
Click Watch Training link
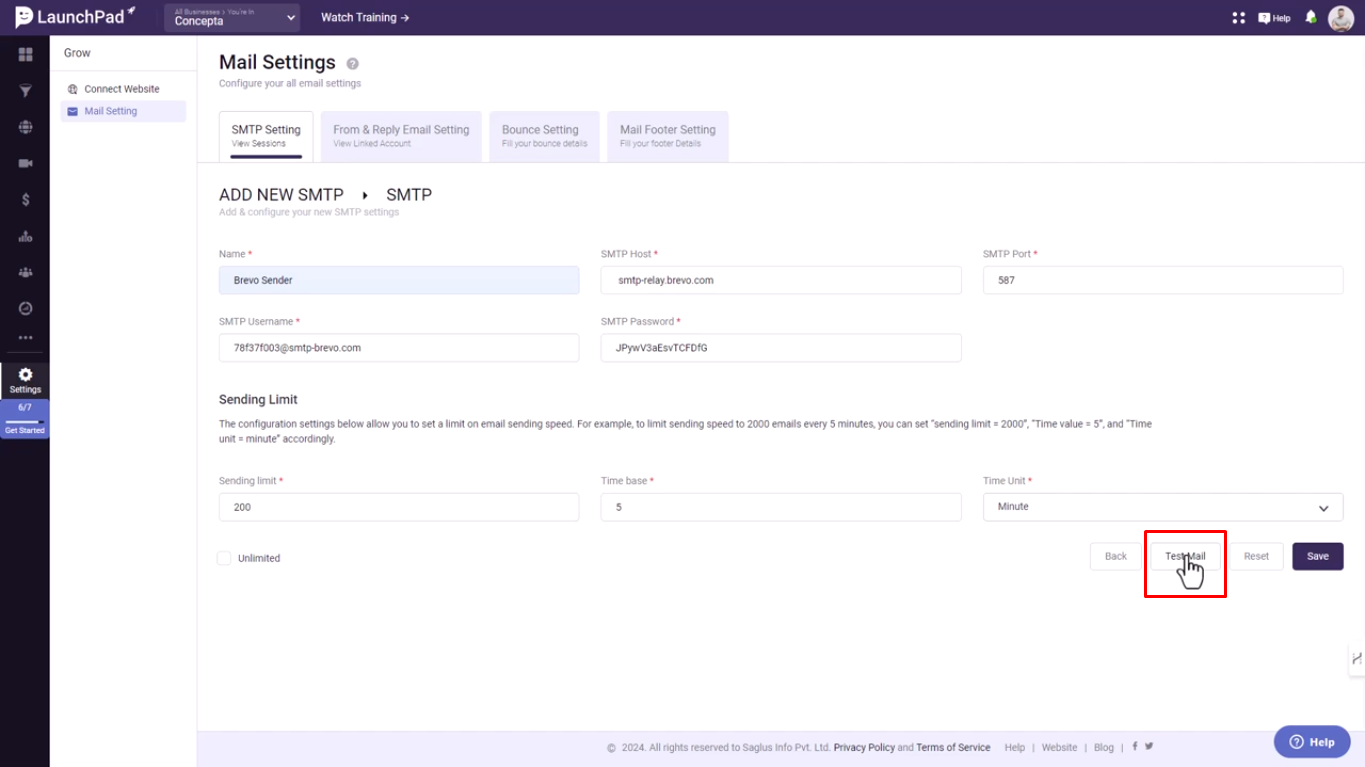click(x=365, y=18)
